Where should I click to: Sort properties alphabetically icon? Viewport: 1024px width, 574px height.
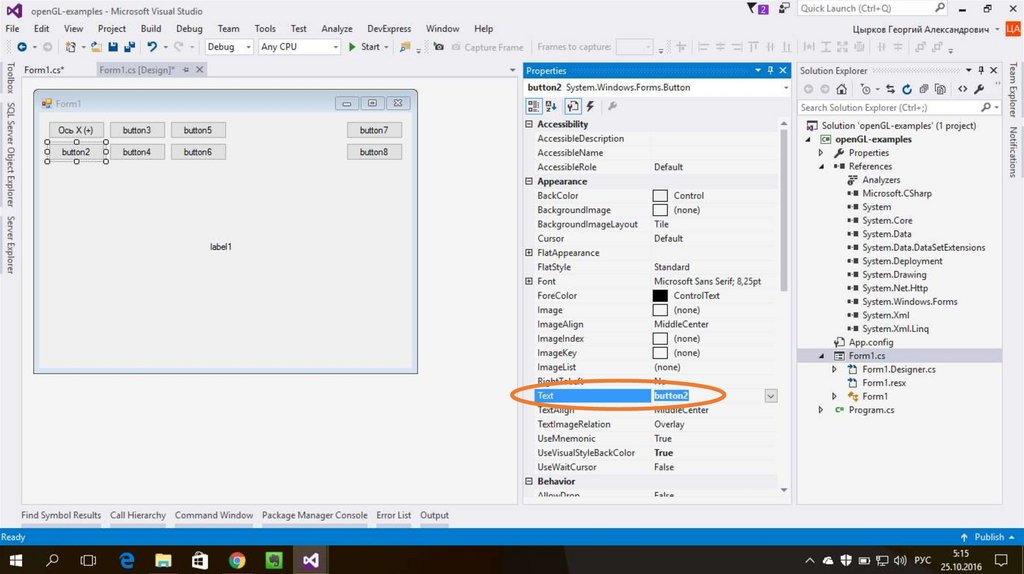pyautogui.click(x=551, y=106)
